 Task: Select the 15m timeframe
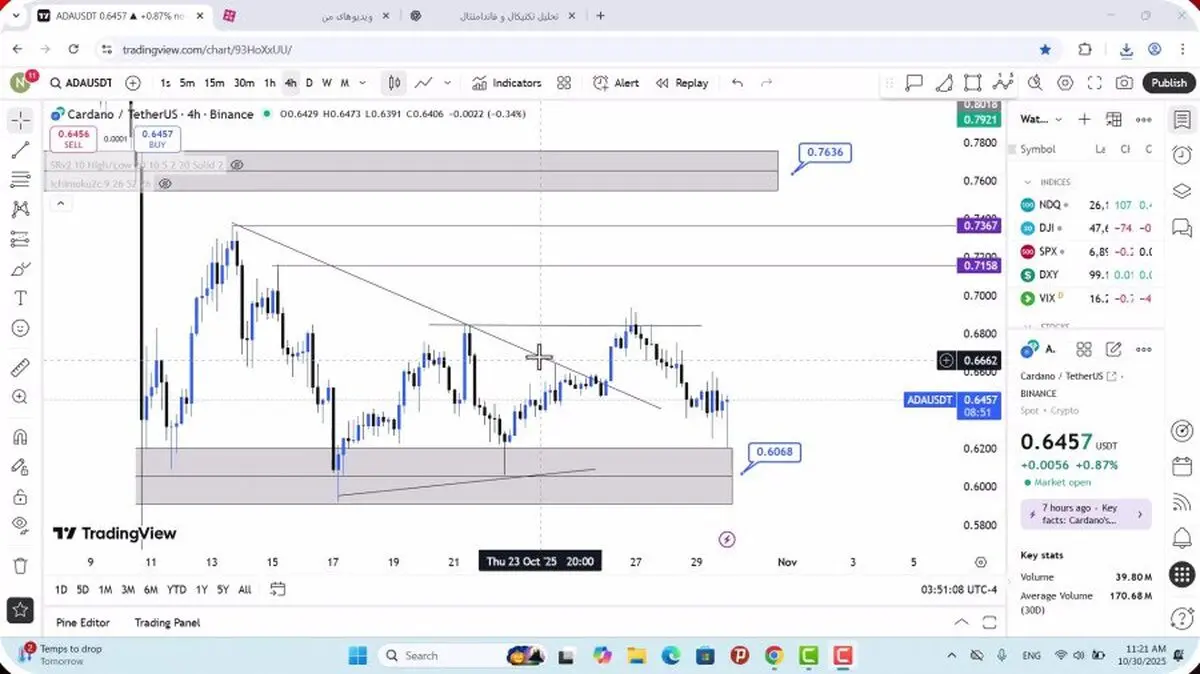click(214, 83)
